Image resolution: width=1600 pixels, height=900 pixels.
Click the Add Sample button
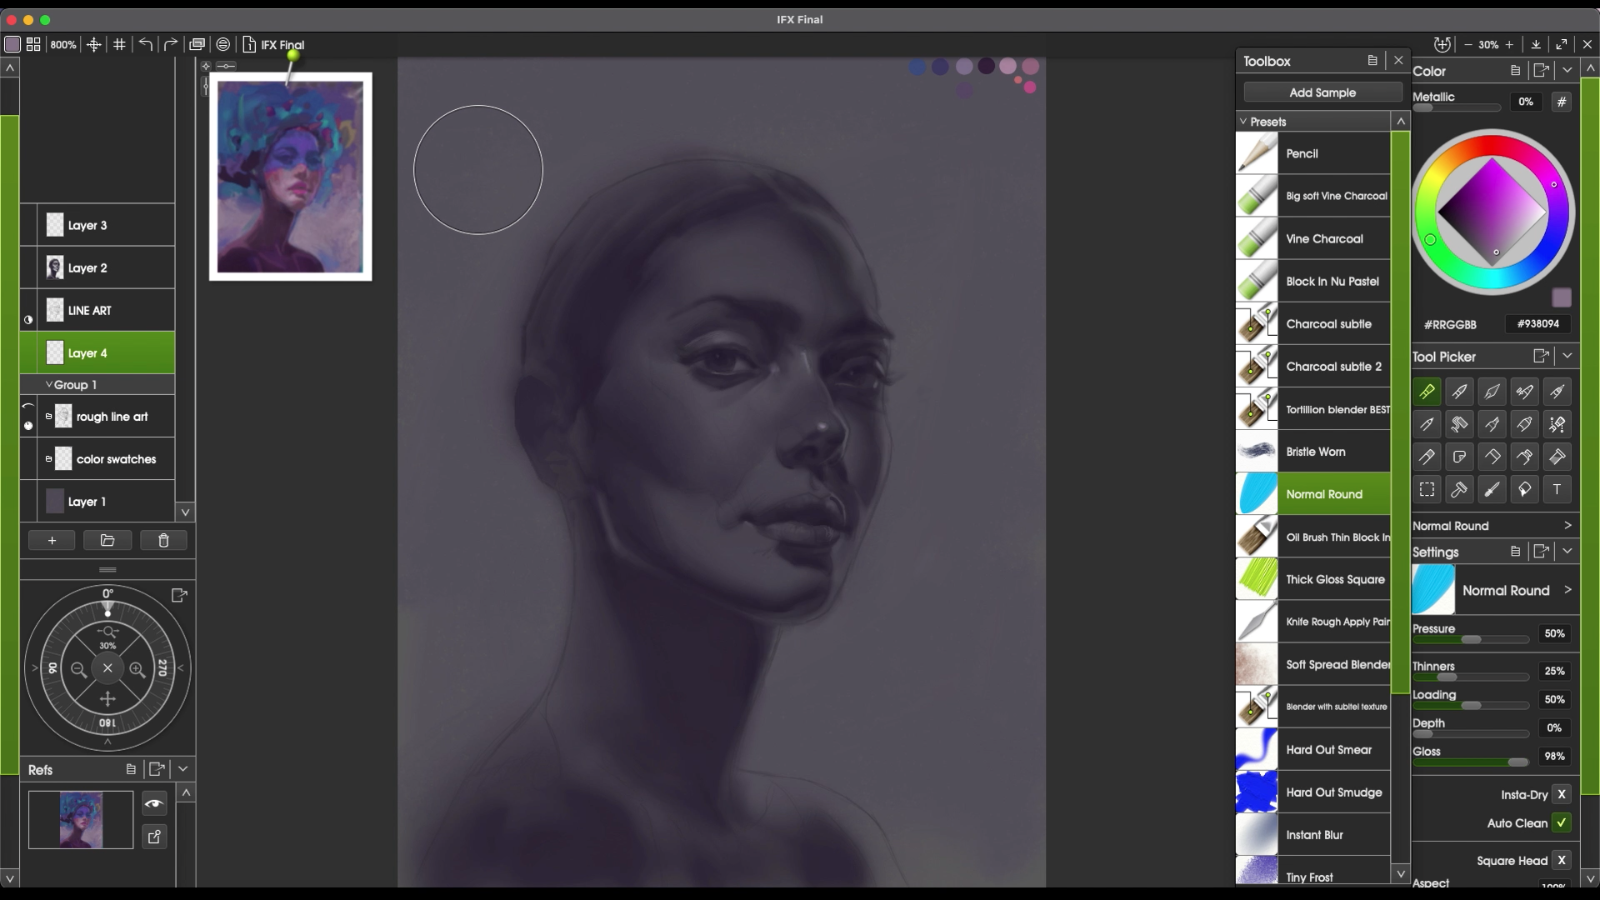click(1322, 92)
